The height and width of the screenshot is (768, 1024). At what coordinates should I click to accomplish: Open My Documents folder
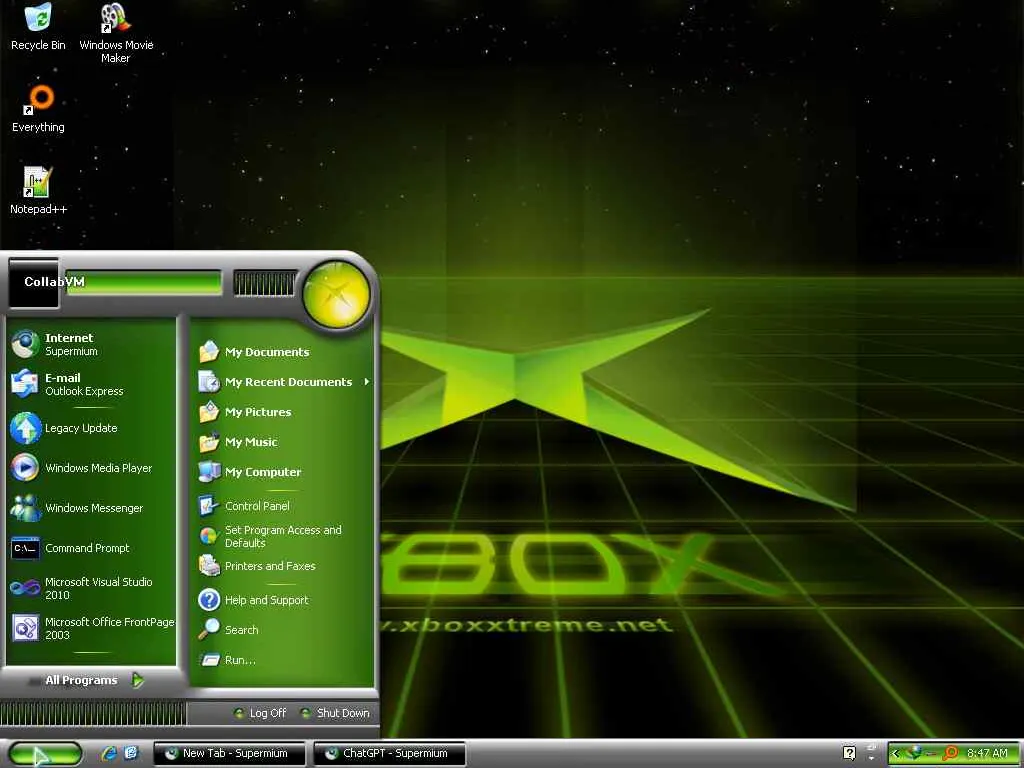tap(283, 352)
